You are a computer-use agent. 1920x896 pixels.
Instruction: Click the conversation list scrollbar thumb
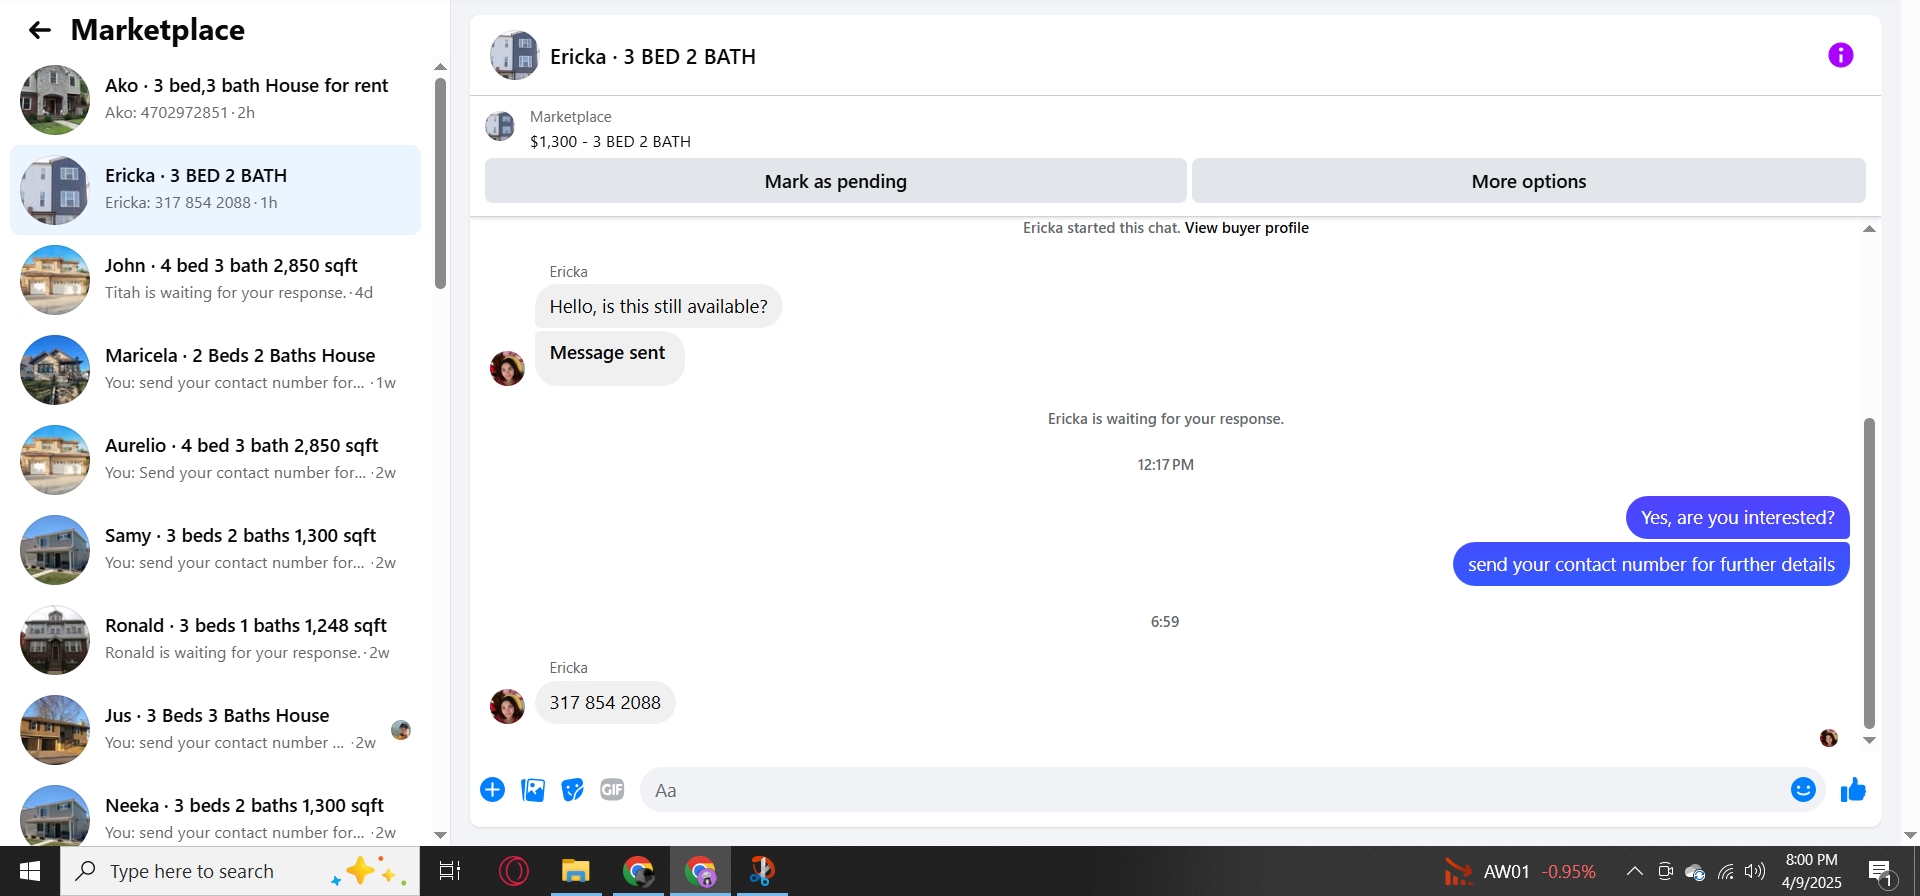point(440,183)
